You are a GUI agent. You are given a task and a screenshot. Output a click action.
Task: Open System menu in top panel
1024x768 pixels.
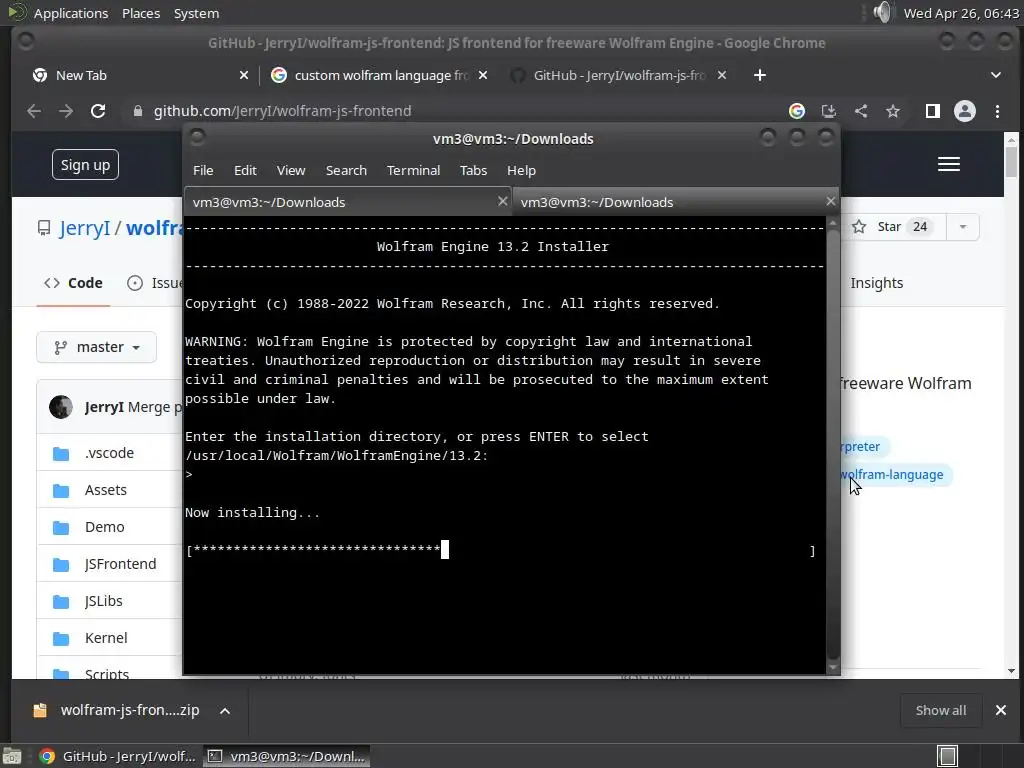click(196, 13)
